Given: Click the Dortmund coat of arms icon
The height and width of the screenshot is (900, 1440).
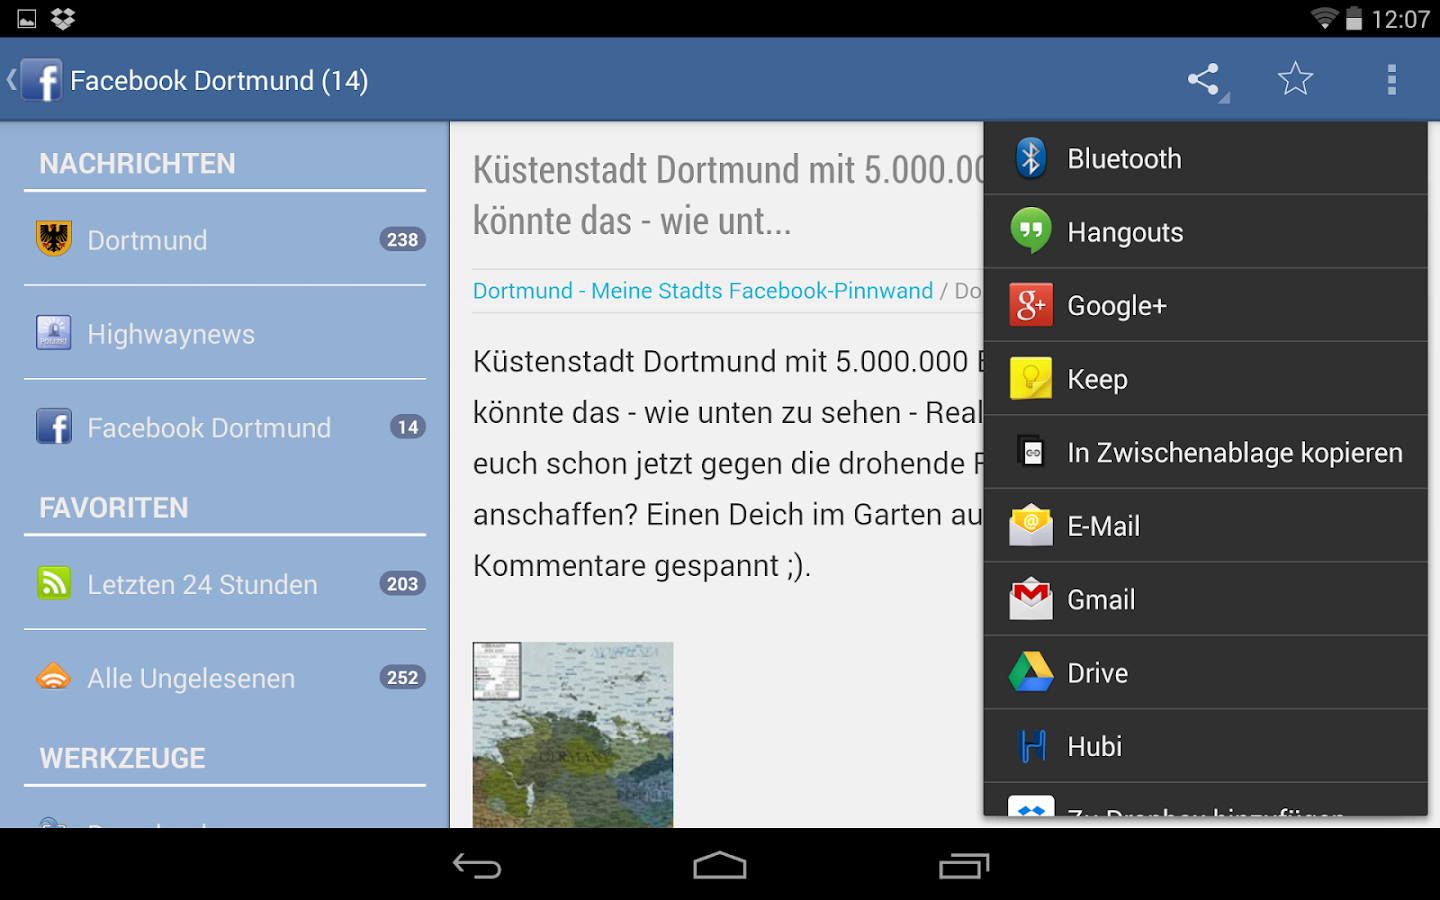Looking at the screenshot, I should (x=54, y=239).
